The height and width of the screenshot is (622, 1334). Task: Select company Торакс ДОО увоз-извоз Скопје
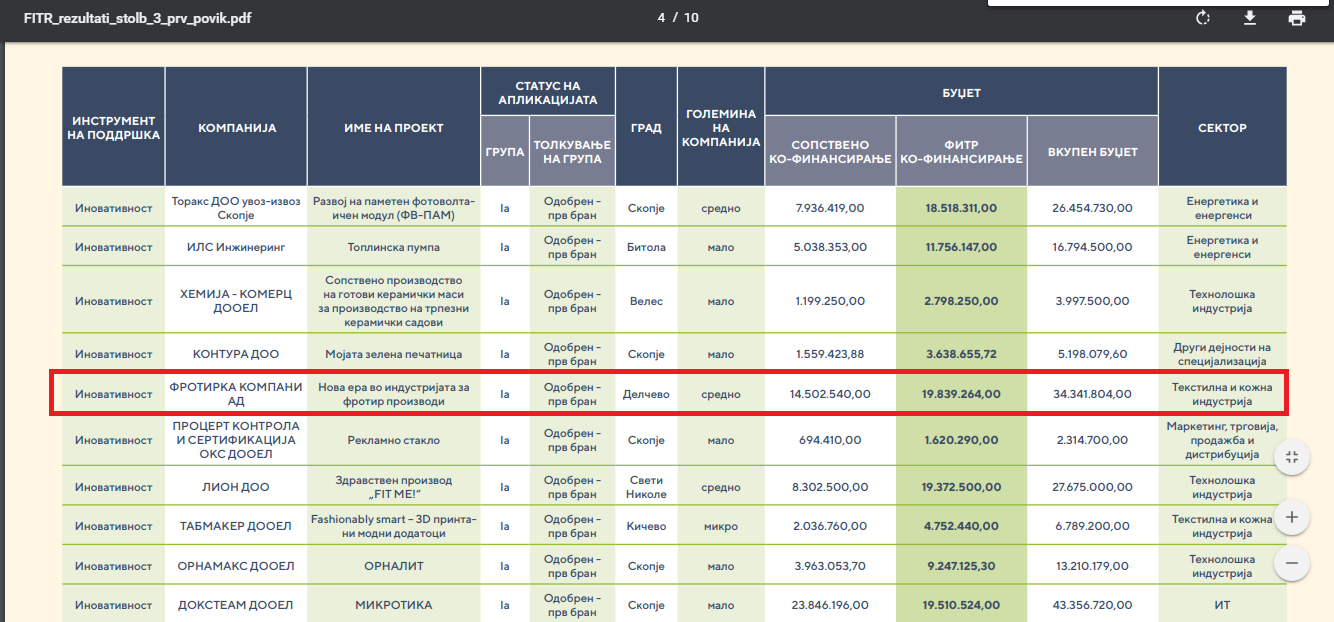[237, 208]
